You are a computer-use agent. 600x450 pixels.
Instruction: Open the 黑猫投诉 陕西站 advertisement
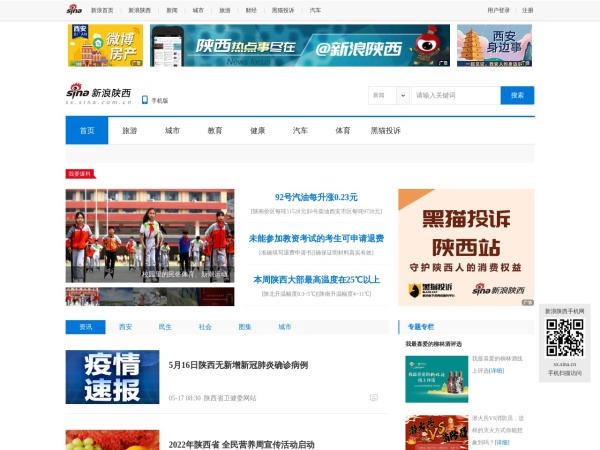click(466, 247)
